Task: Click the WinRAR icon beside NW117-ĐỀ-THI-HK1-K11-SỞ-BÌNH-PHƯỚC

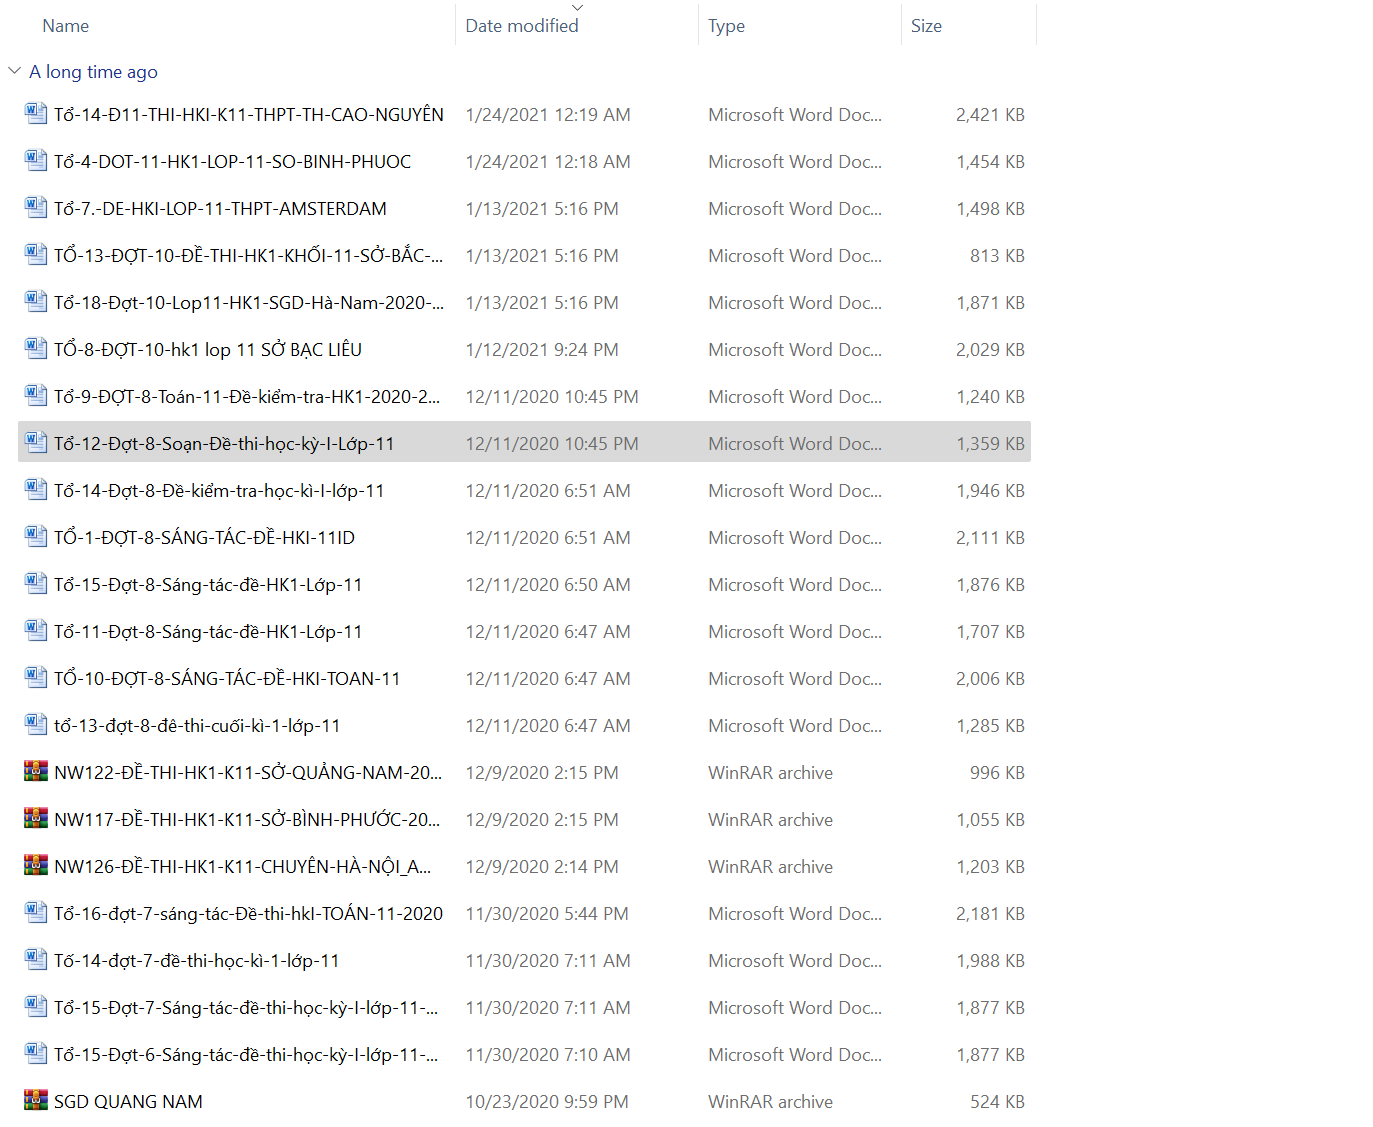Action: 36,819
